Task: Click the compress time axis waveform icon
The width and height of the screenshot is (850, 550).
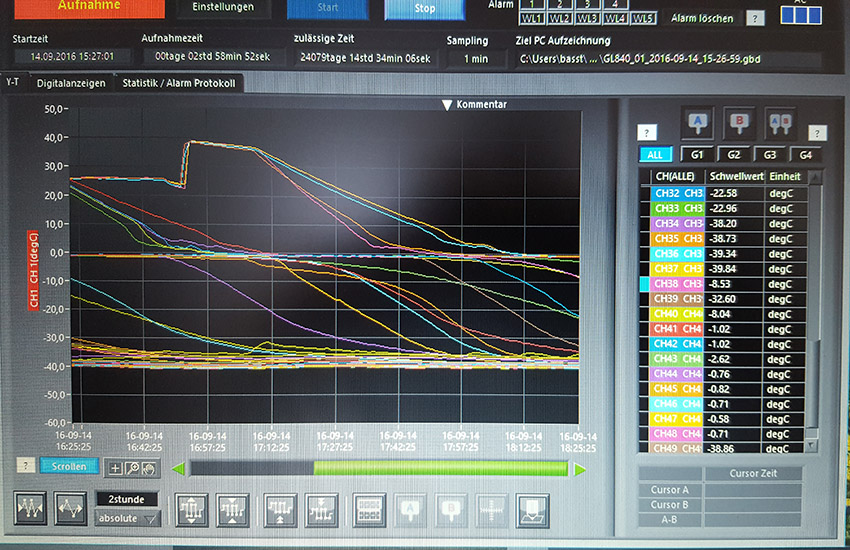Action: click(33, 510)
